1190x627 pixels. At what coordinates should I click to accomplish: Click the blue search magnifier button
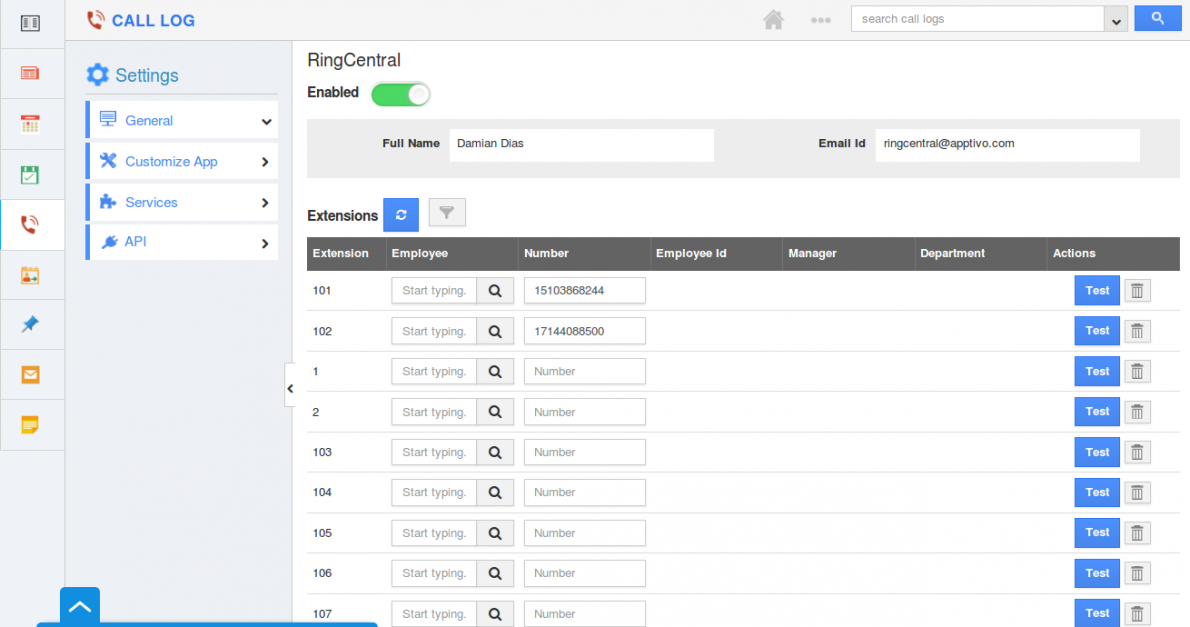1157,18
